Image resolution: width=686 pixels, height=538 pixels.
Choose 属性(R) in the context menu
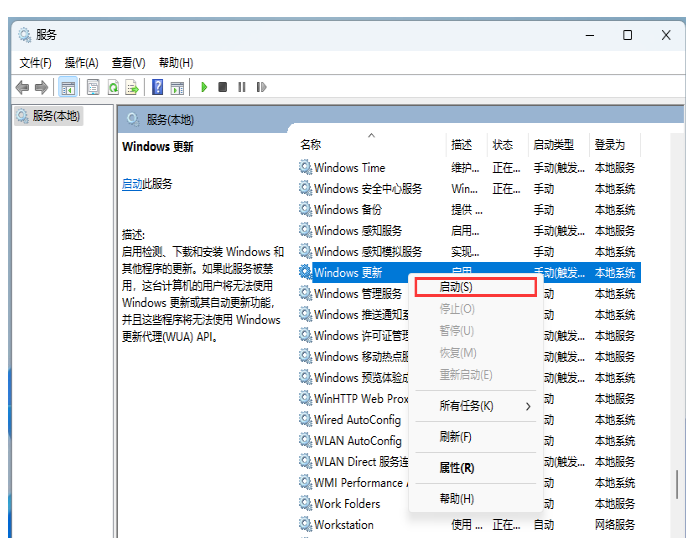click(x=476, y=468)
